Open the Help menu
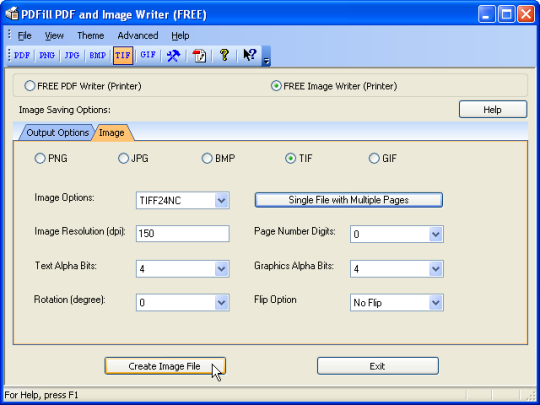 coord(180,35)
